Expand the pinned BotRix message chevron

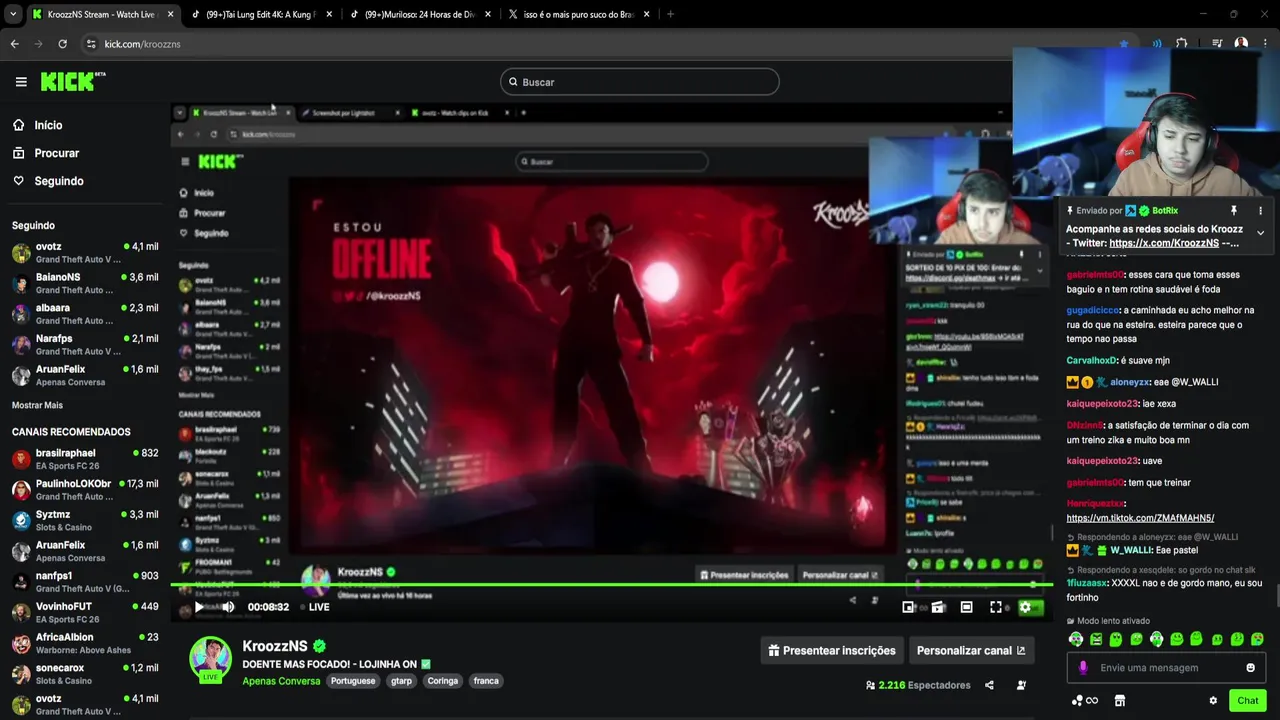click(x=1260, y=233)
